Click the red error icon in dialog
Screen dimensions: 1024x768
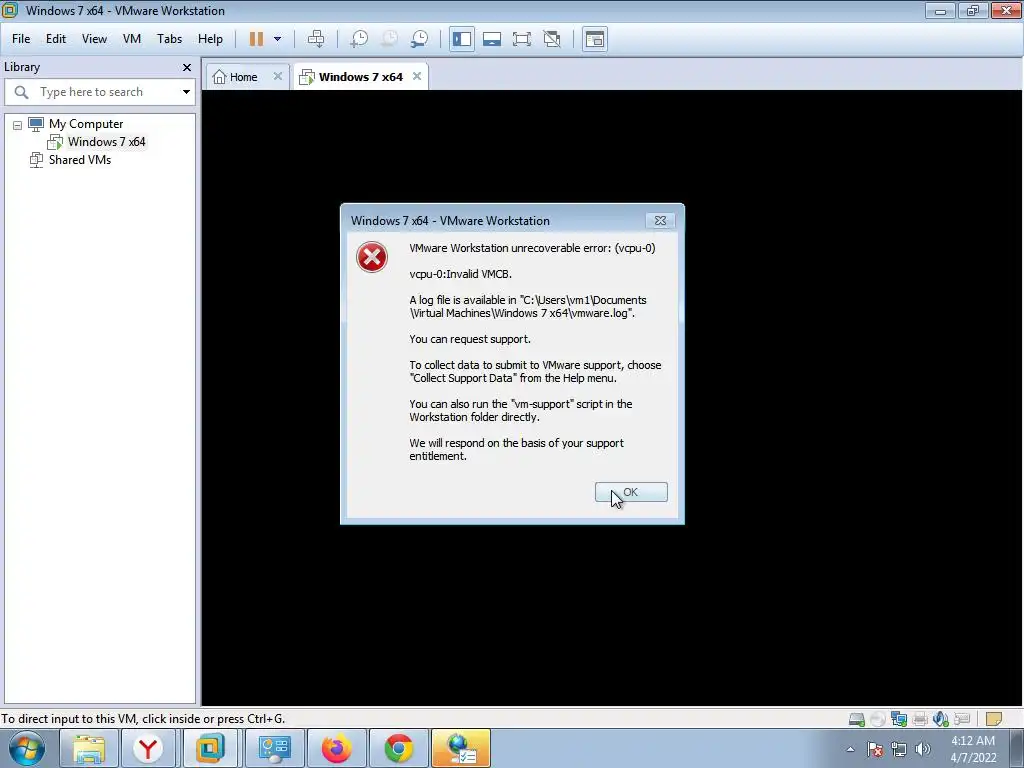[372, 257]
